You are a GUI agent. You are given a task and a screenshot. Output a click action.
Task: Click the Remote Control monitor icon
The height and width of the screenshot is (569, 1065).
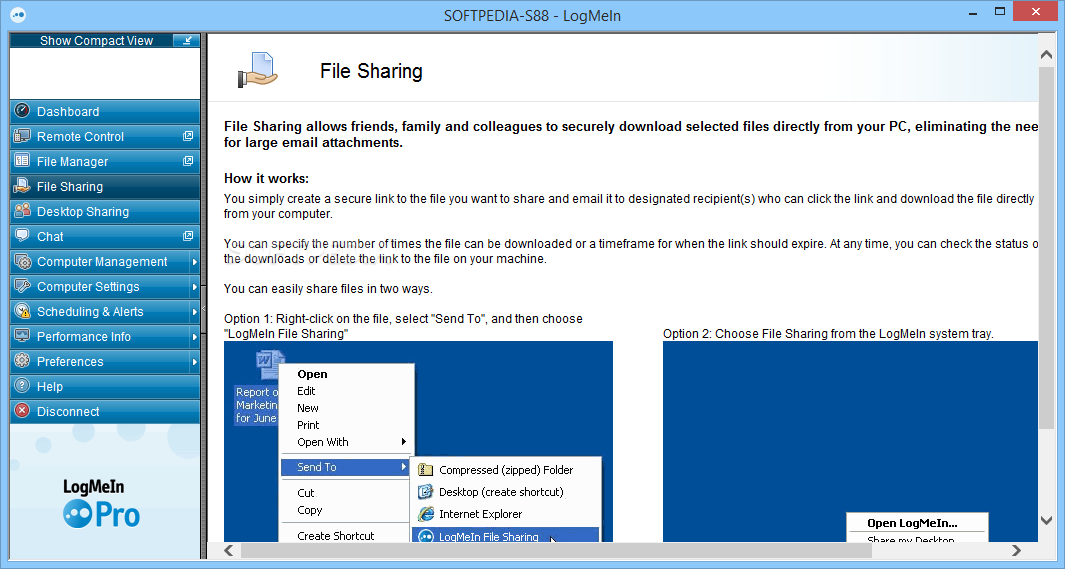click(x=22, y=136)
